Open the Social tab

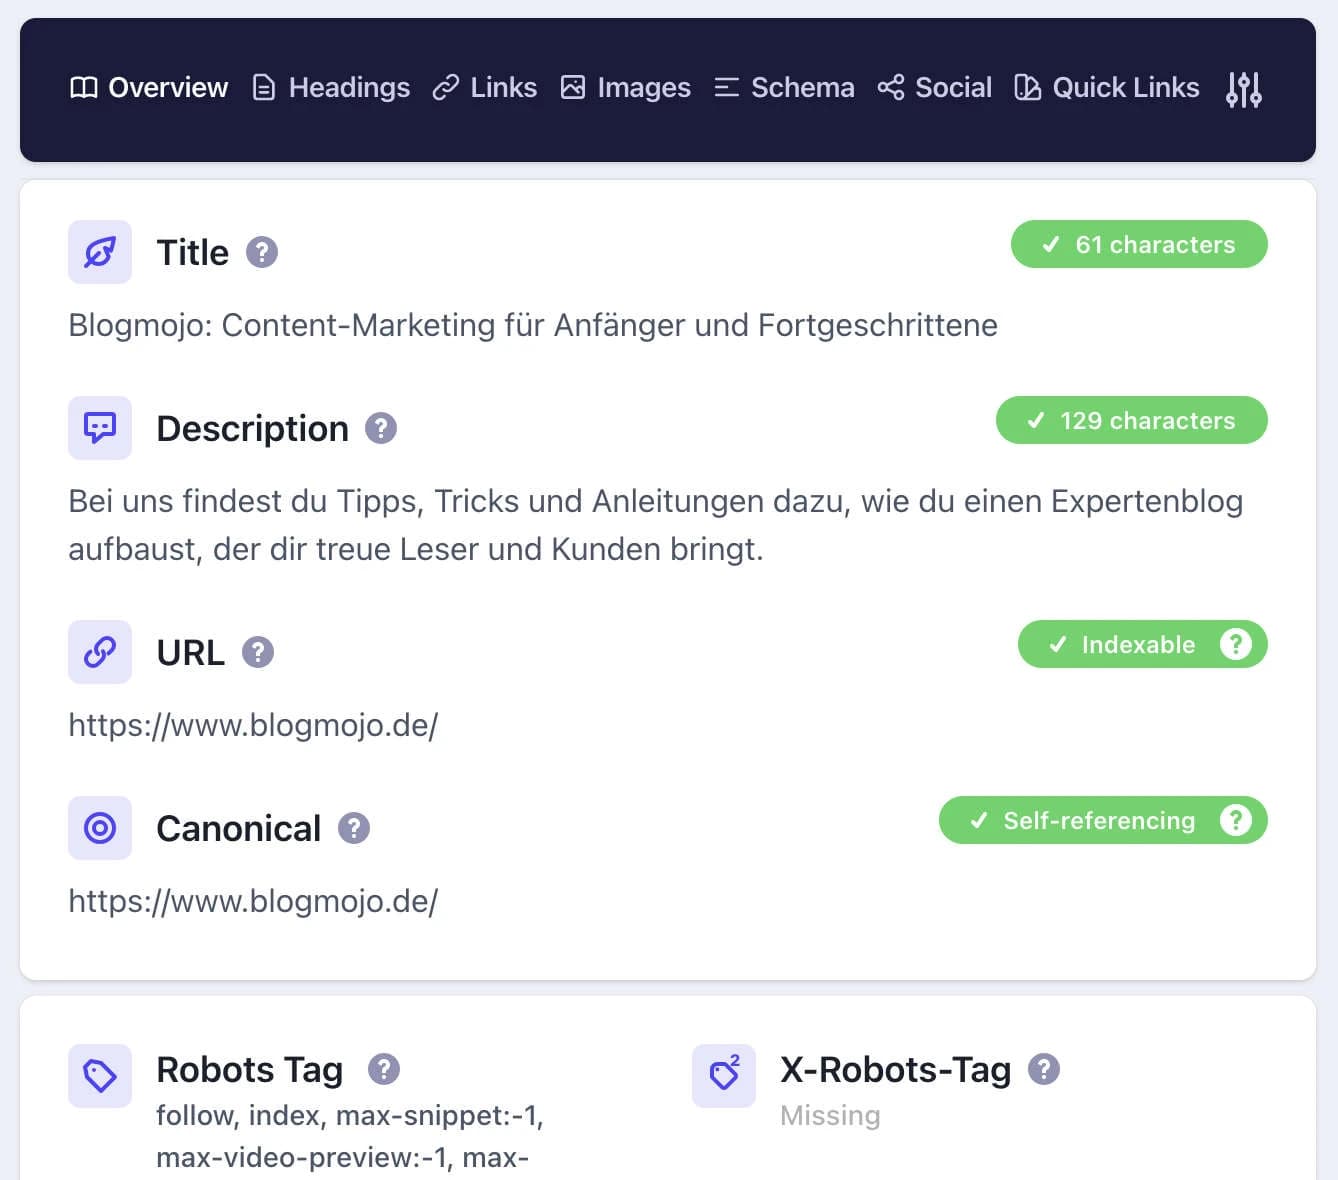tap(935, 88)
